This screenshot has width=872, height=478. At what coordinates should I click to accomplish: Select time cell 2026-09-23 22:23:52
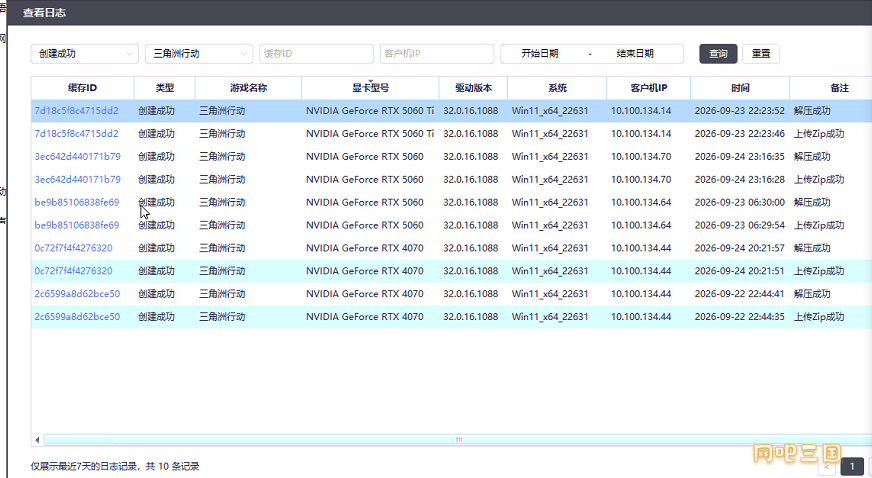click(740, 111)
